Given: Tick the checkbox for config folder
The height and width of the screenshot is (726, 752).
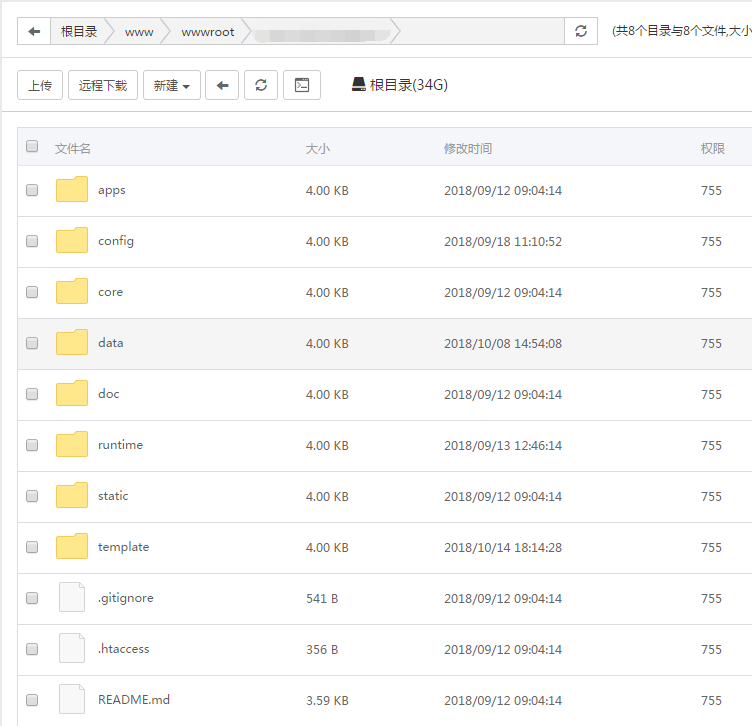Looking at the screenshot, I should coord(32,241).
